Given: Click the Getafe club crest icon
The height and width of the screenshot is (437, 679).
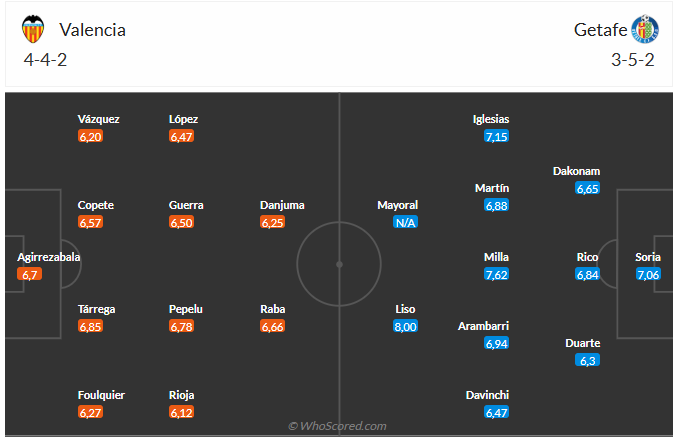Looking at the screenshot, I should (645, 29).
